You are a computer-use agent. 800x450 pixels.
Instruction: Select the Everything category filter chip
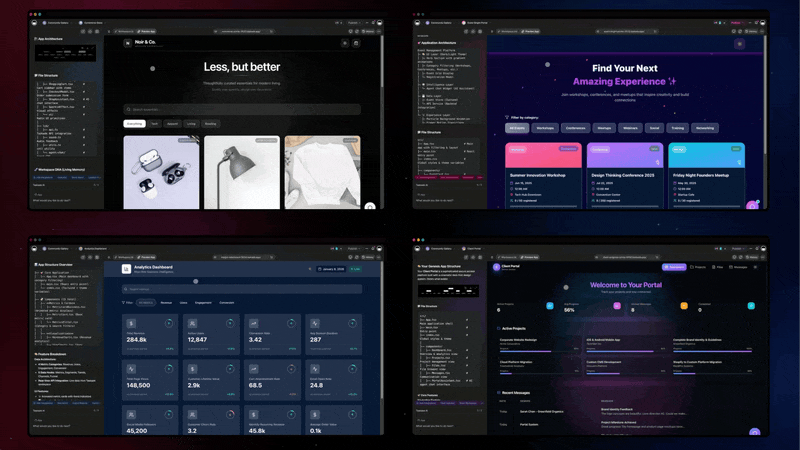pos(134,124)
